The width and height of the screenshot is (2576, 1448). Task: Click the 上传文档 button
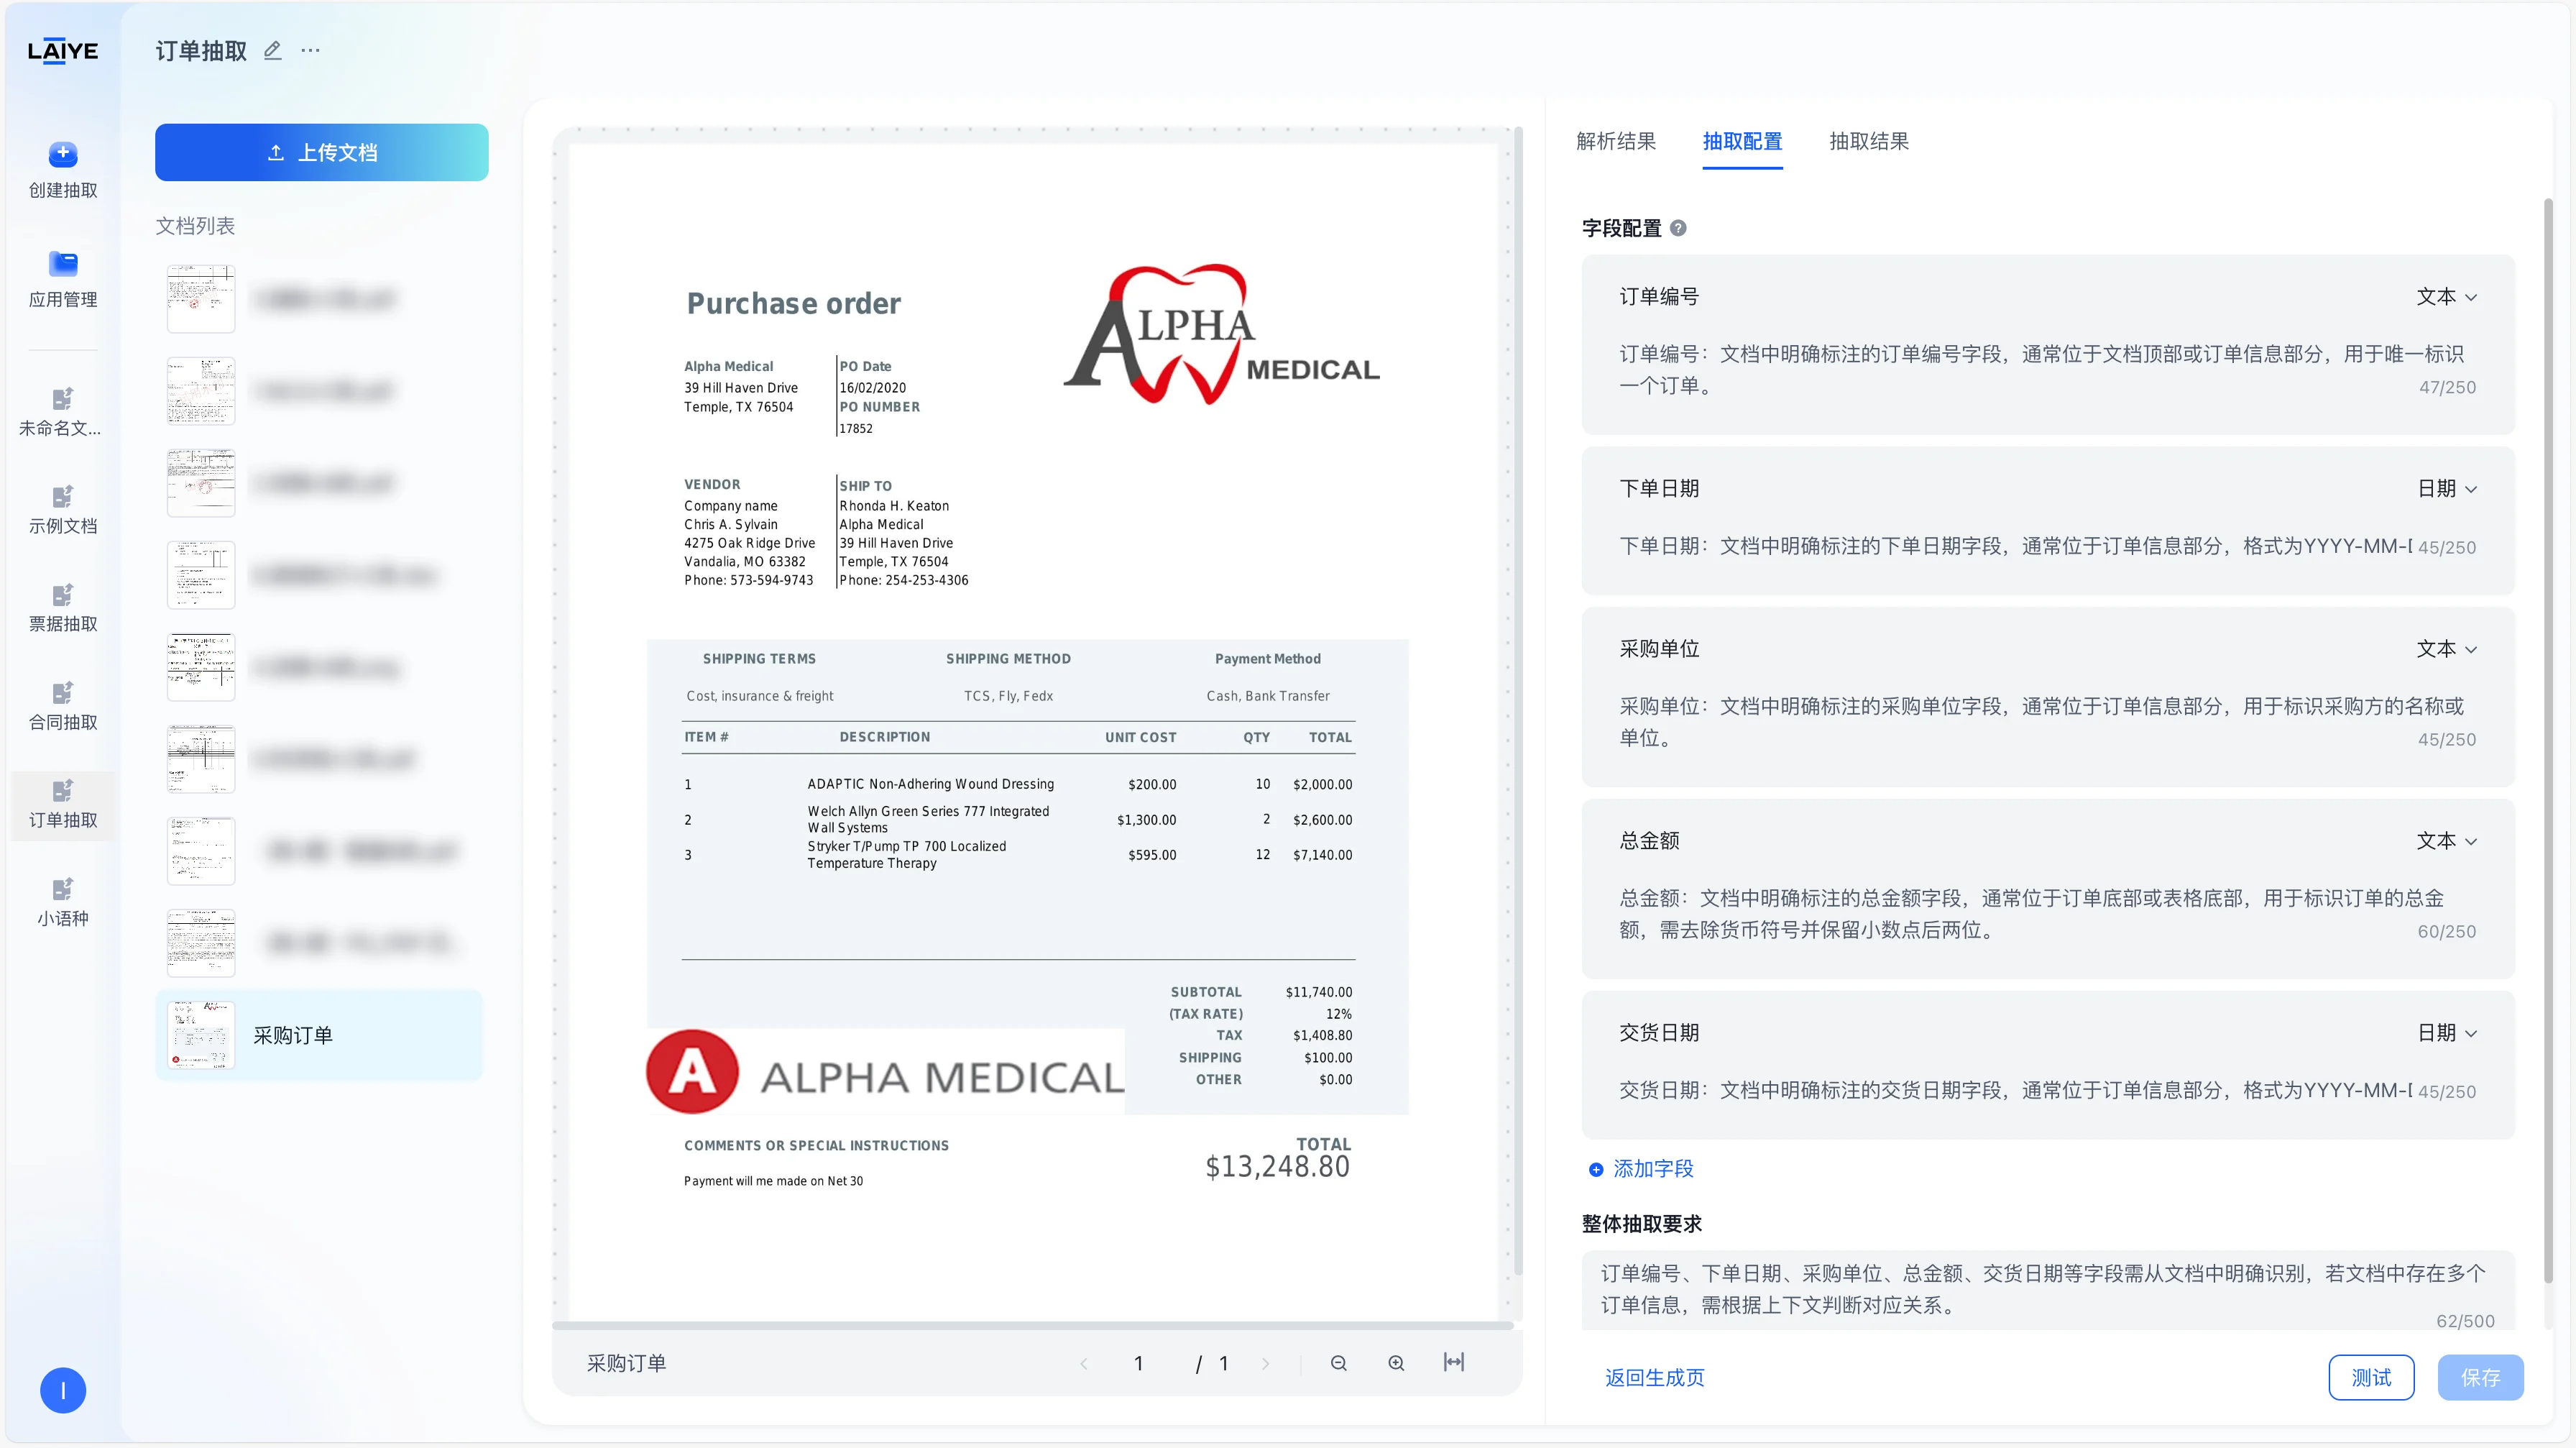coord(321,152)
